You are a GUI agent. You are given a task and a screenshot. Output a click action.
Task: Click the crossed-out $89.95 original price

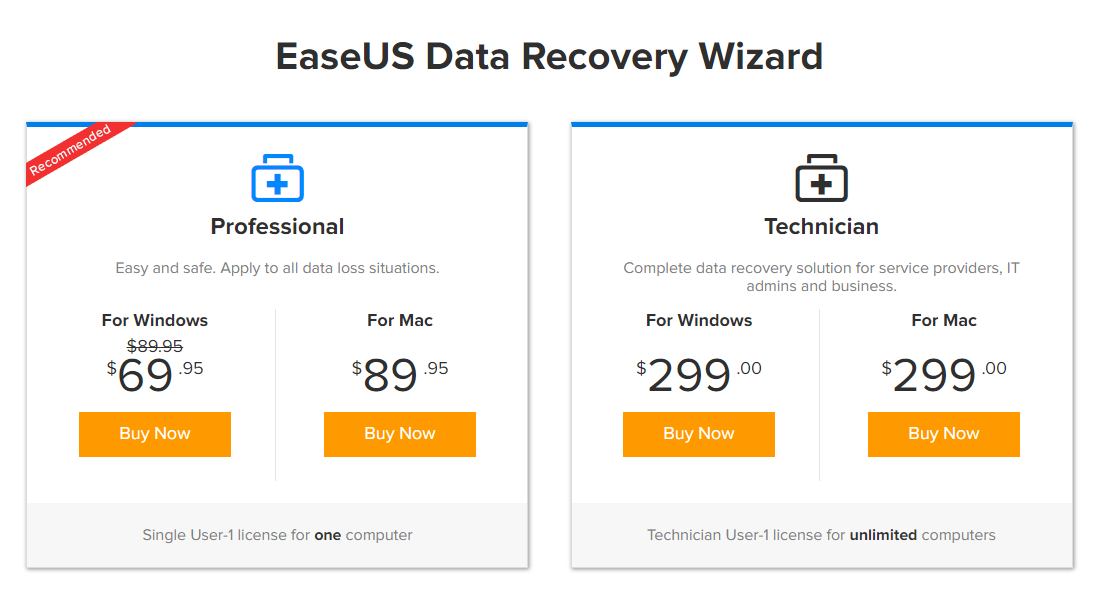click(x=155, y=346)
